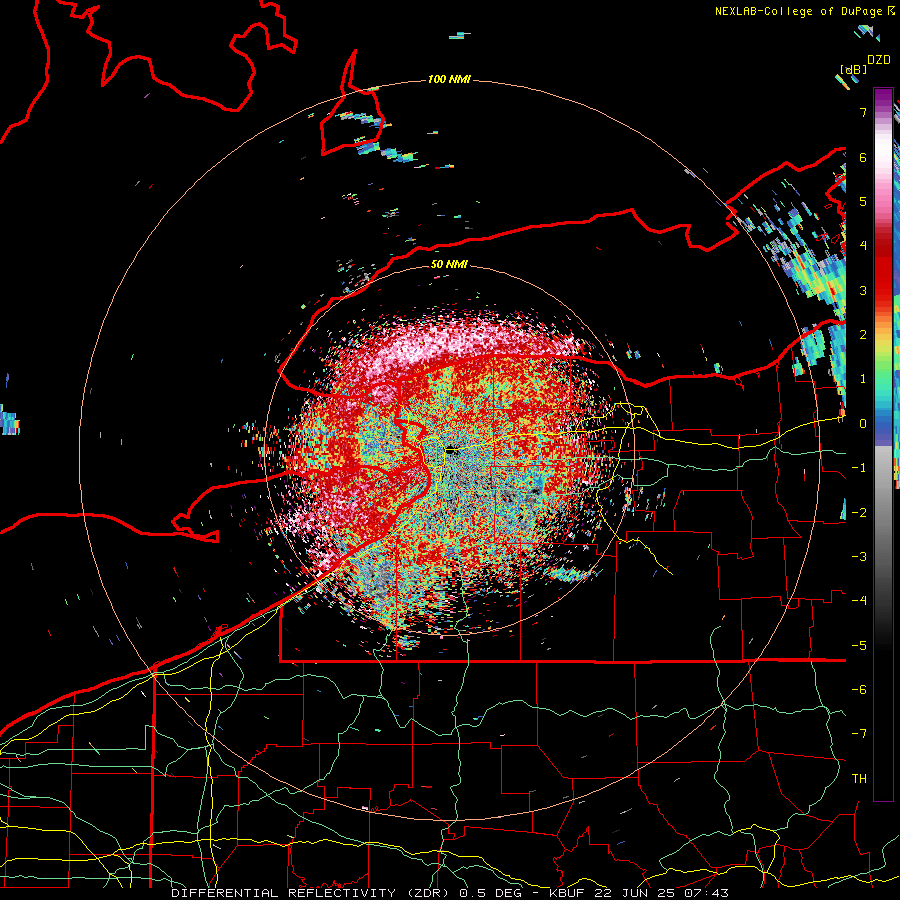Screen dimensions: 900x900
Task: Click the 3 tick label on the scale
Action: [x=863, y=290]
